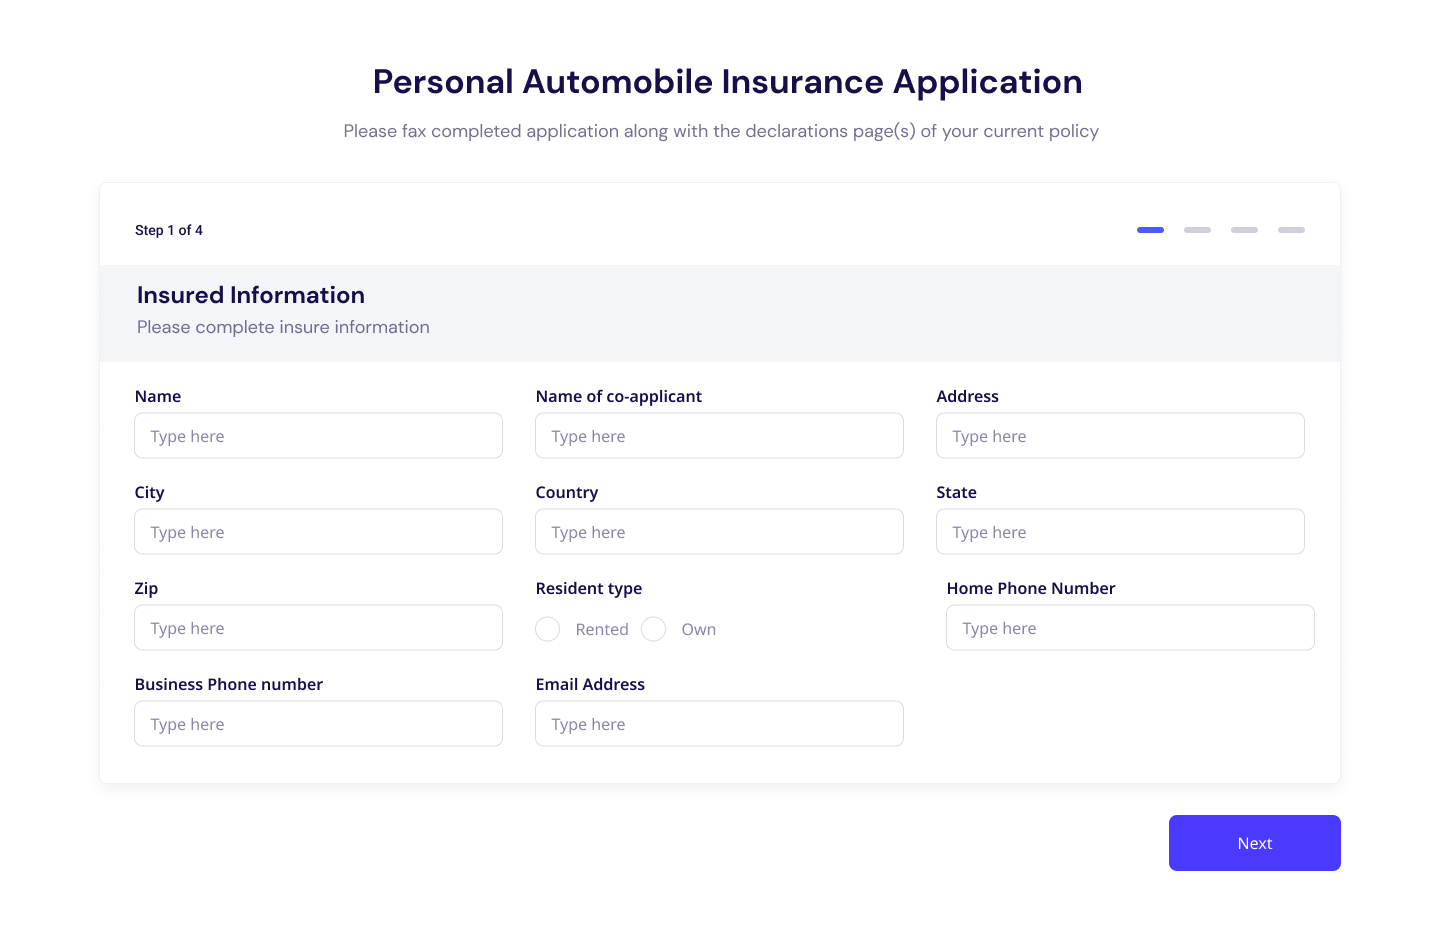Click the Home Phone Number field
Viewport: 1440px width, 933px height.
point(1130,627)
